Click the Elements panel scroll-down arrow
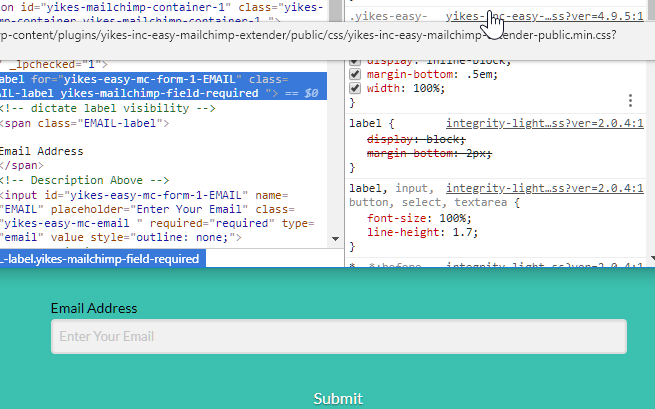The image size is (655, 409). coord(335,239)
